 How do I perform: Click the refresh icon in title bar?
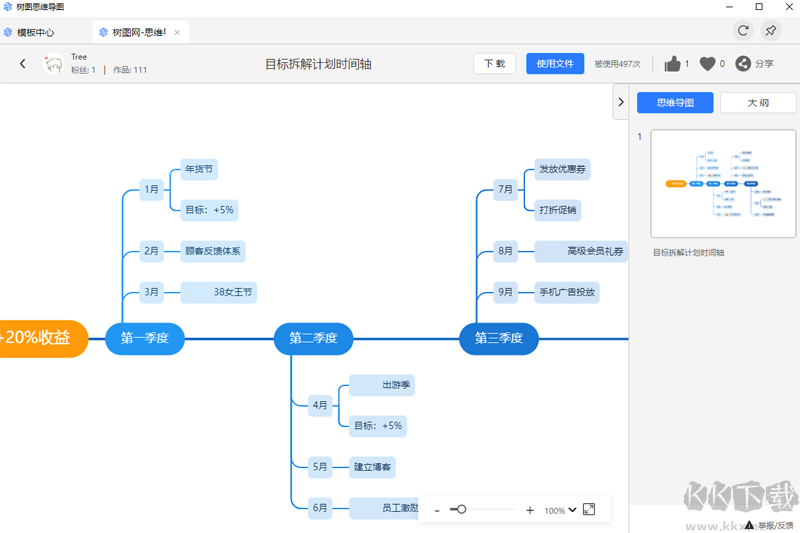(743, 31)
